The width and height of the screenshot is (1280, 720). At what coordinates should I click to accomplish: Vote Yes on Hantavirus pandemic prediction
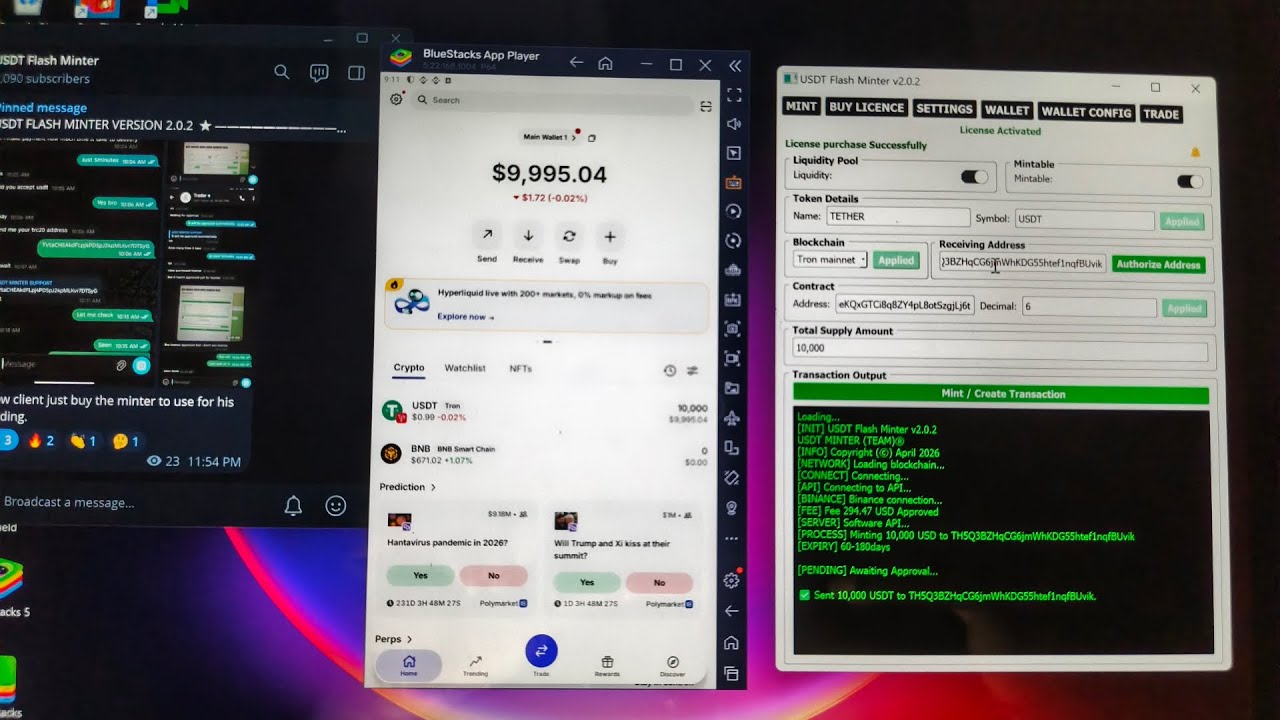tap(420, 576)
